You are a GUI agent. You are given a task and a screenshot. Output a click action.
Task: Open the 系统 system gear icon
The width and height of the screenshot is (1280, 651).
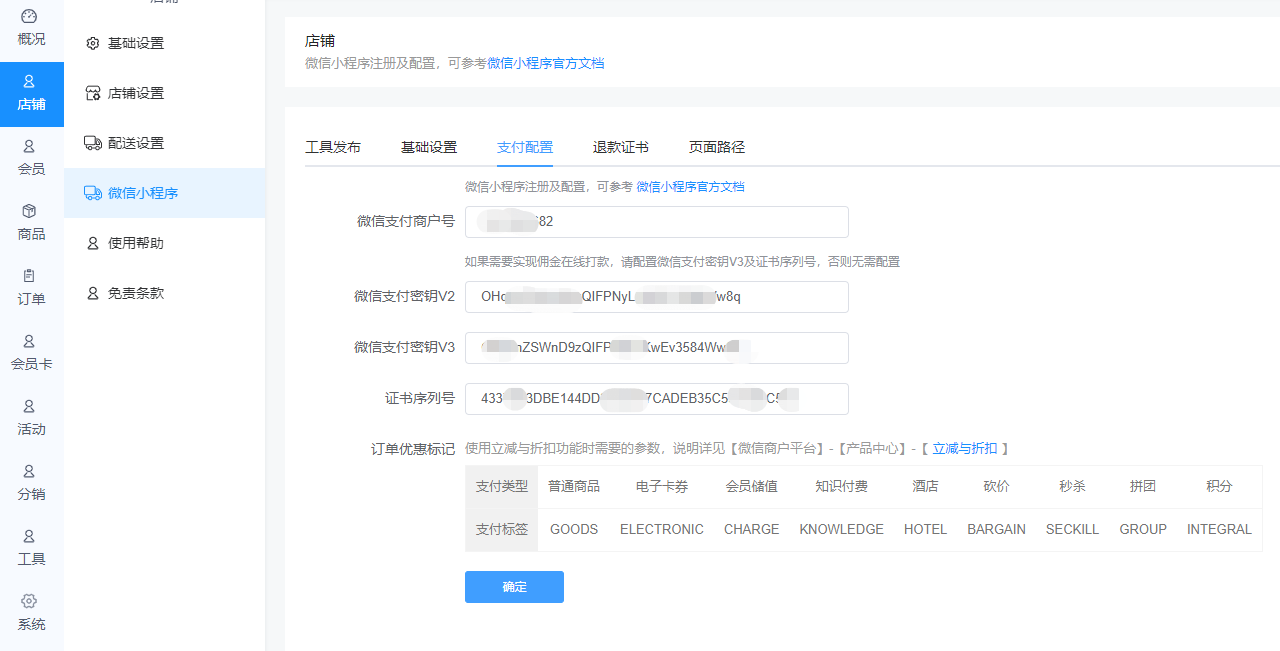pos(29,601)
